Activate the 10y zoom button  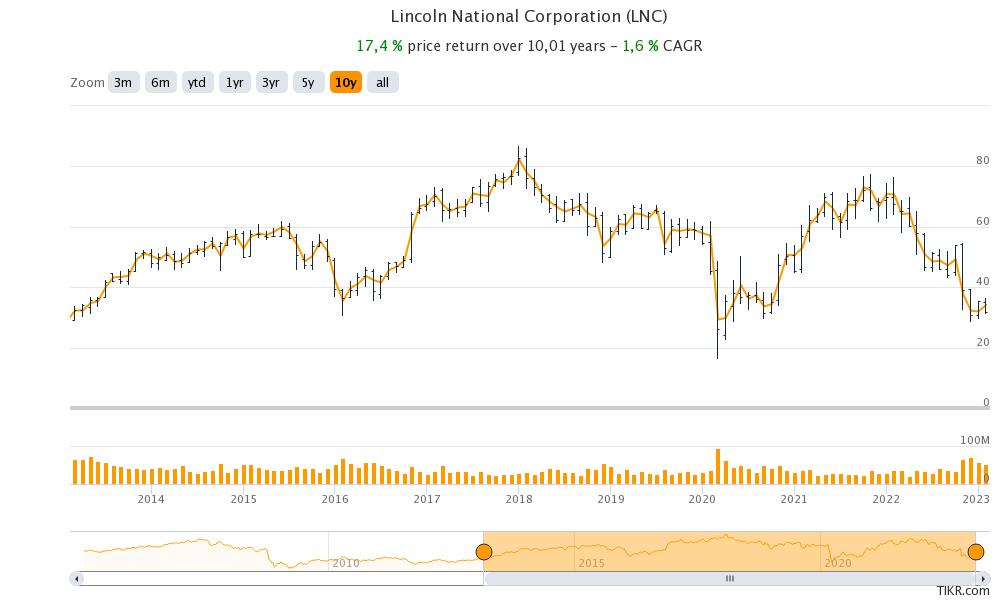point(346,82)
